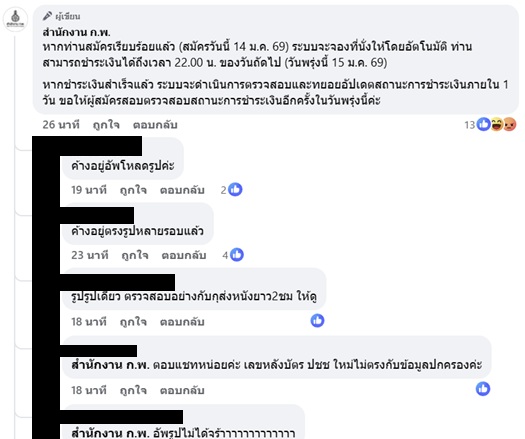
Task: Click ตอบกลับ under ค้างอยู่อัพโหลดรูปค่ะ comment
Action: pyautogui.click(x=182, y=190)
